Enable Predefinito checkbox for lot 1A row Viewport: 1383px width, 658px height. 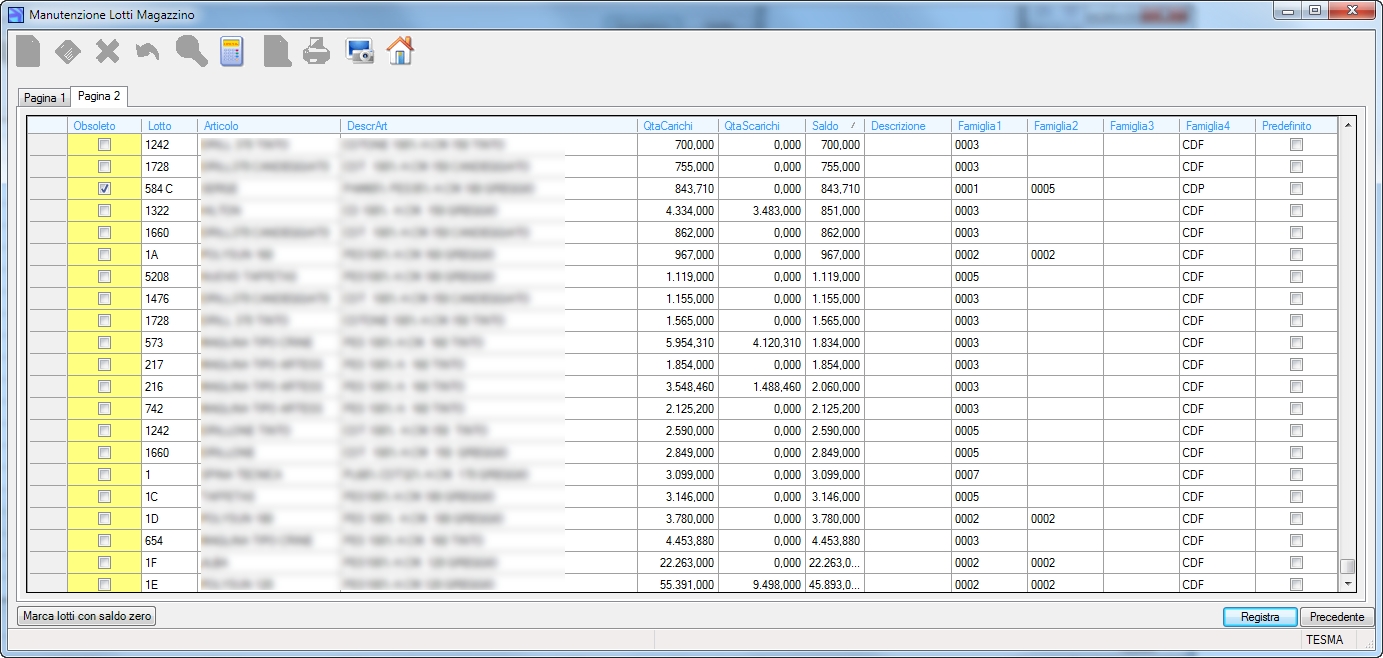[x=1296, y=254]
